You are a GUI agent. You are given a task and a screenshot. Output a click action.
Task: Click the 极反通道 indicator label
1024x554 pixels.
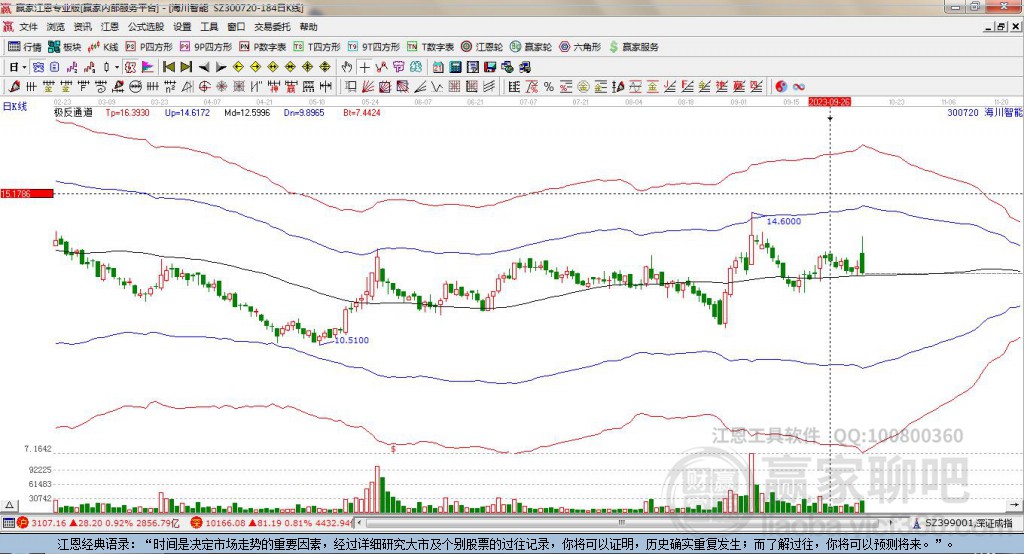click(x=73, y=112)
